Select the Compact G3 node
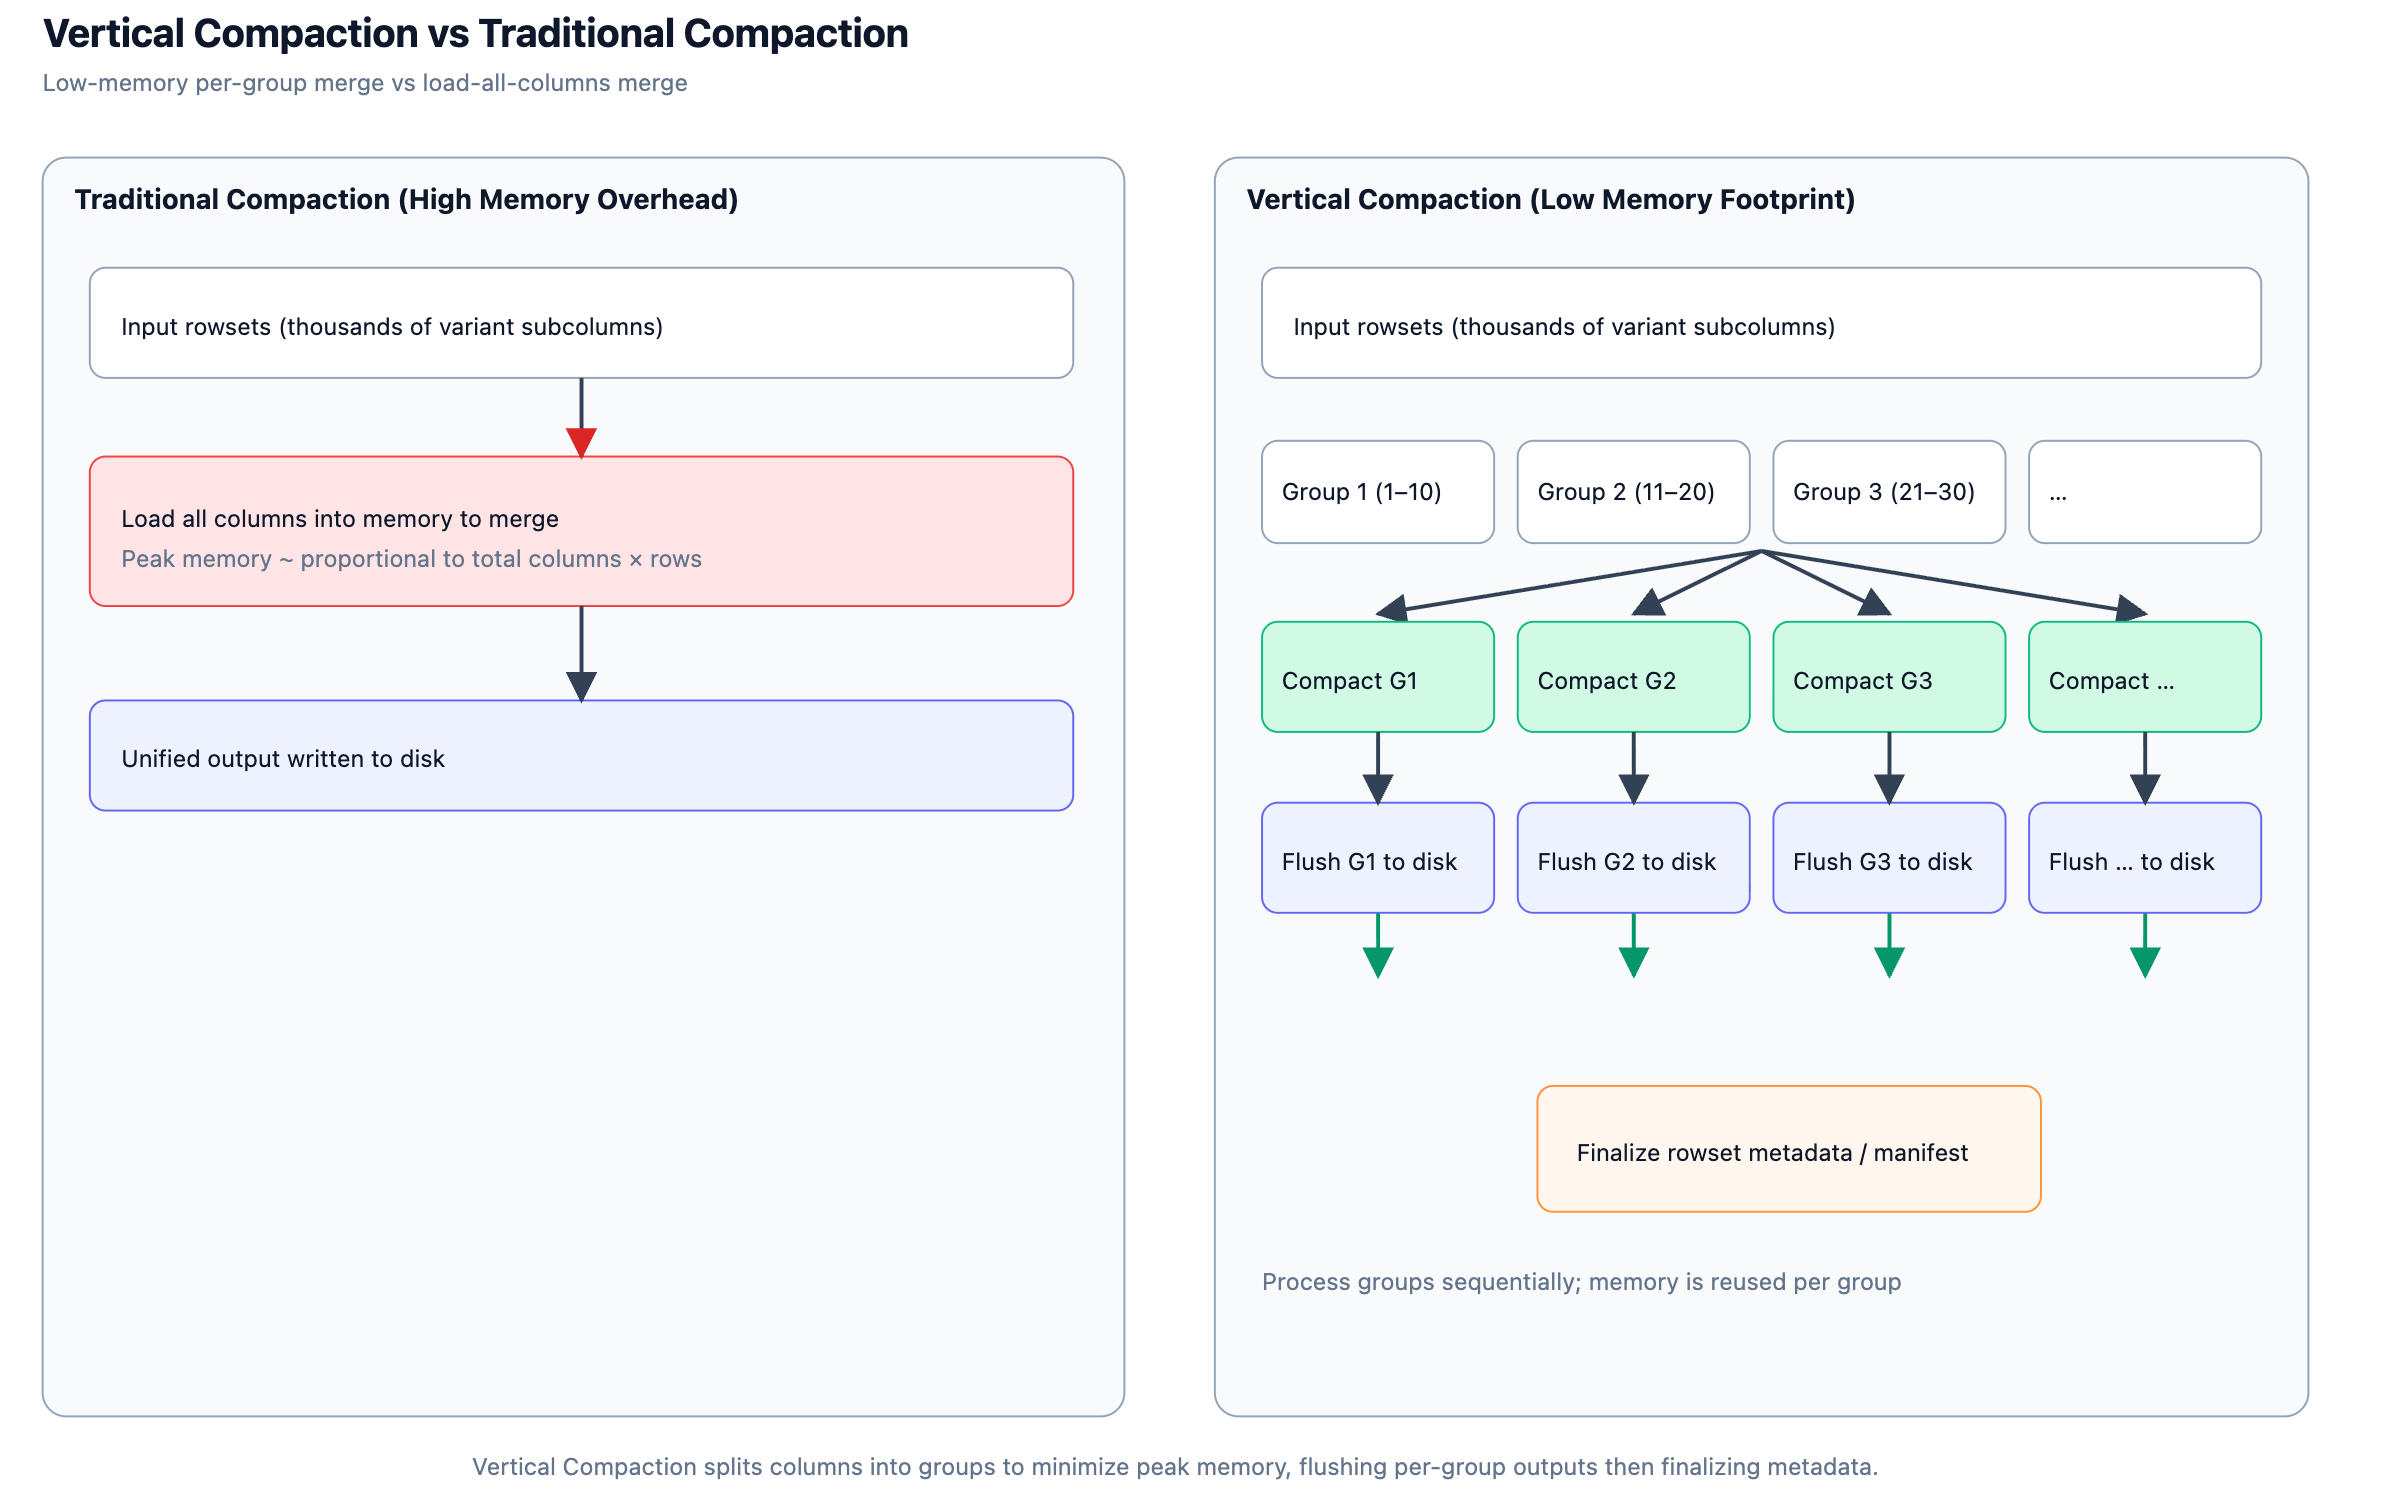The image size is (2386, 1508). click(1888, 677)
